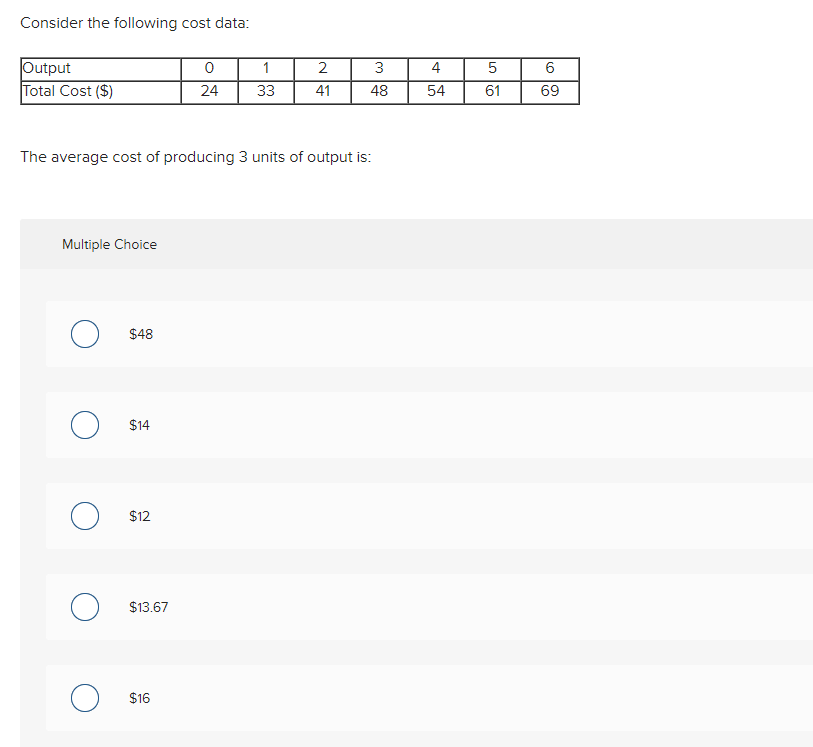
Task: Click the table cell showing 69
Action: click(x=550, y=91)
